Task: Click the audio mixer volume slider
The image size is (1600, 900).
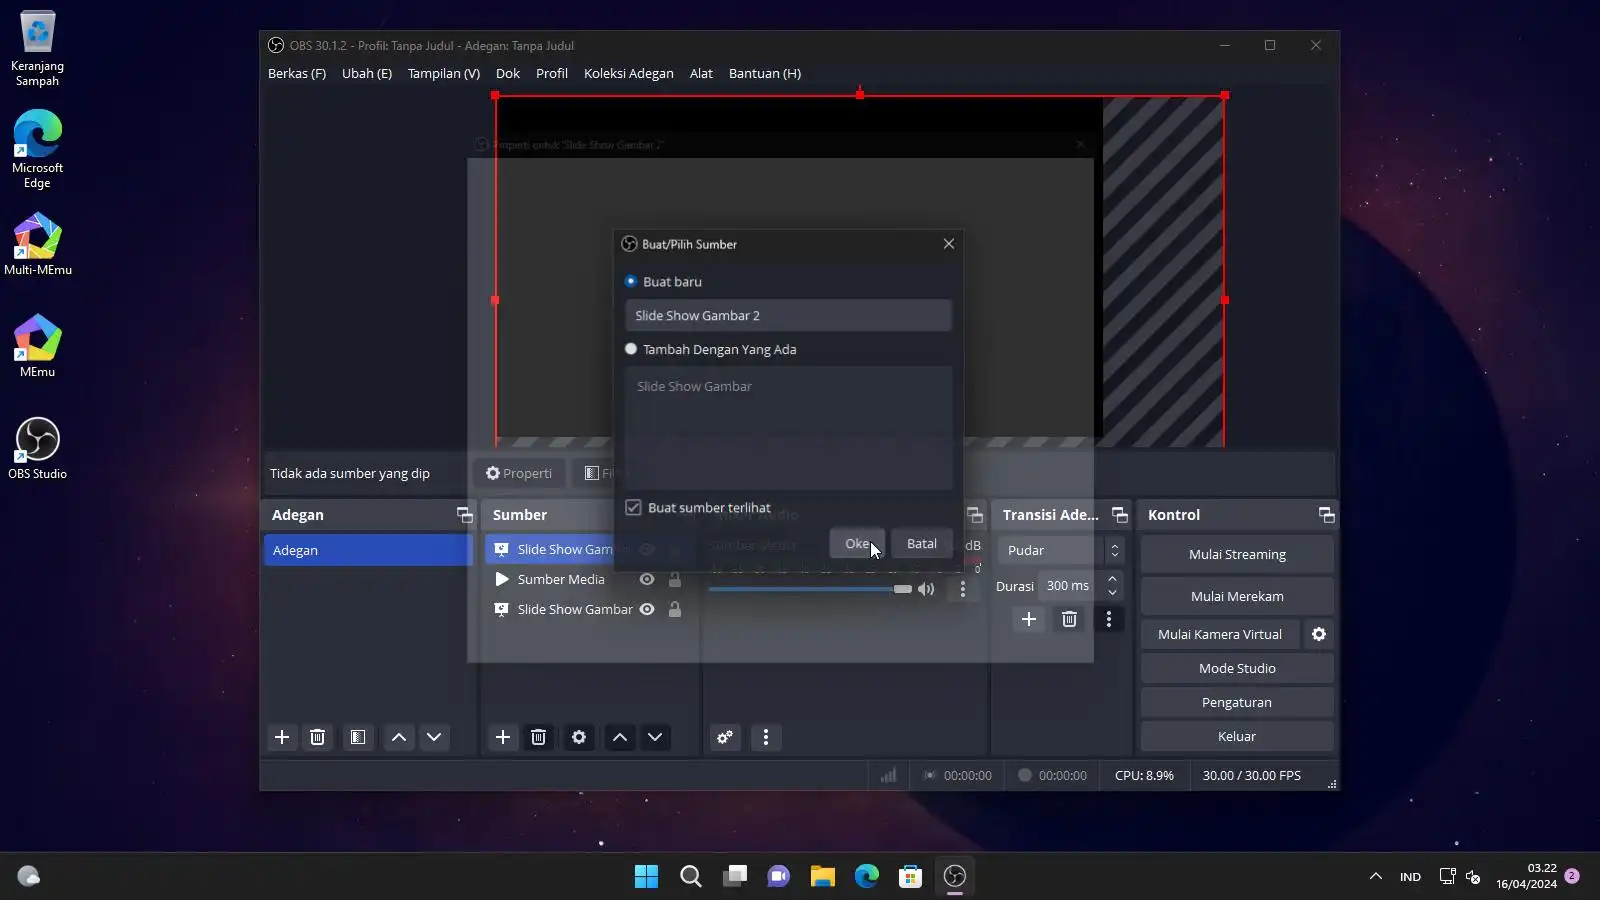Action: (810, 589)
